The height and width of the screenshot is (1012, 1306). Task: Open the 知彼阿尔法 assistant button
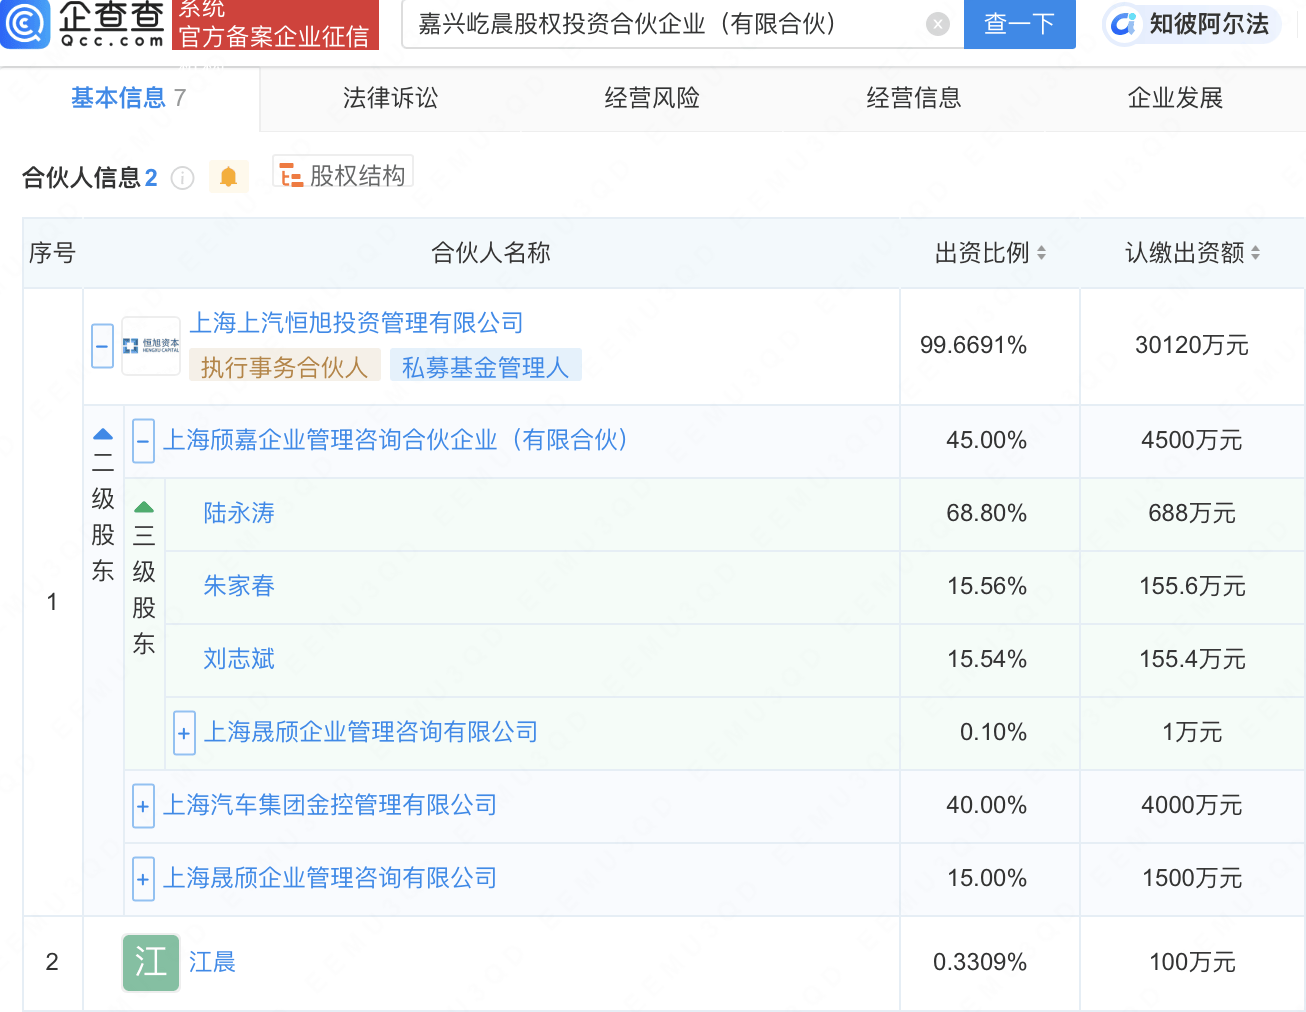click(x=1192, y=24)
